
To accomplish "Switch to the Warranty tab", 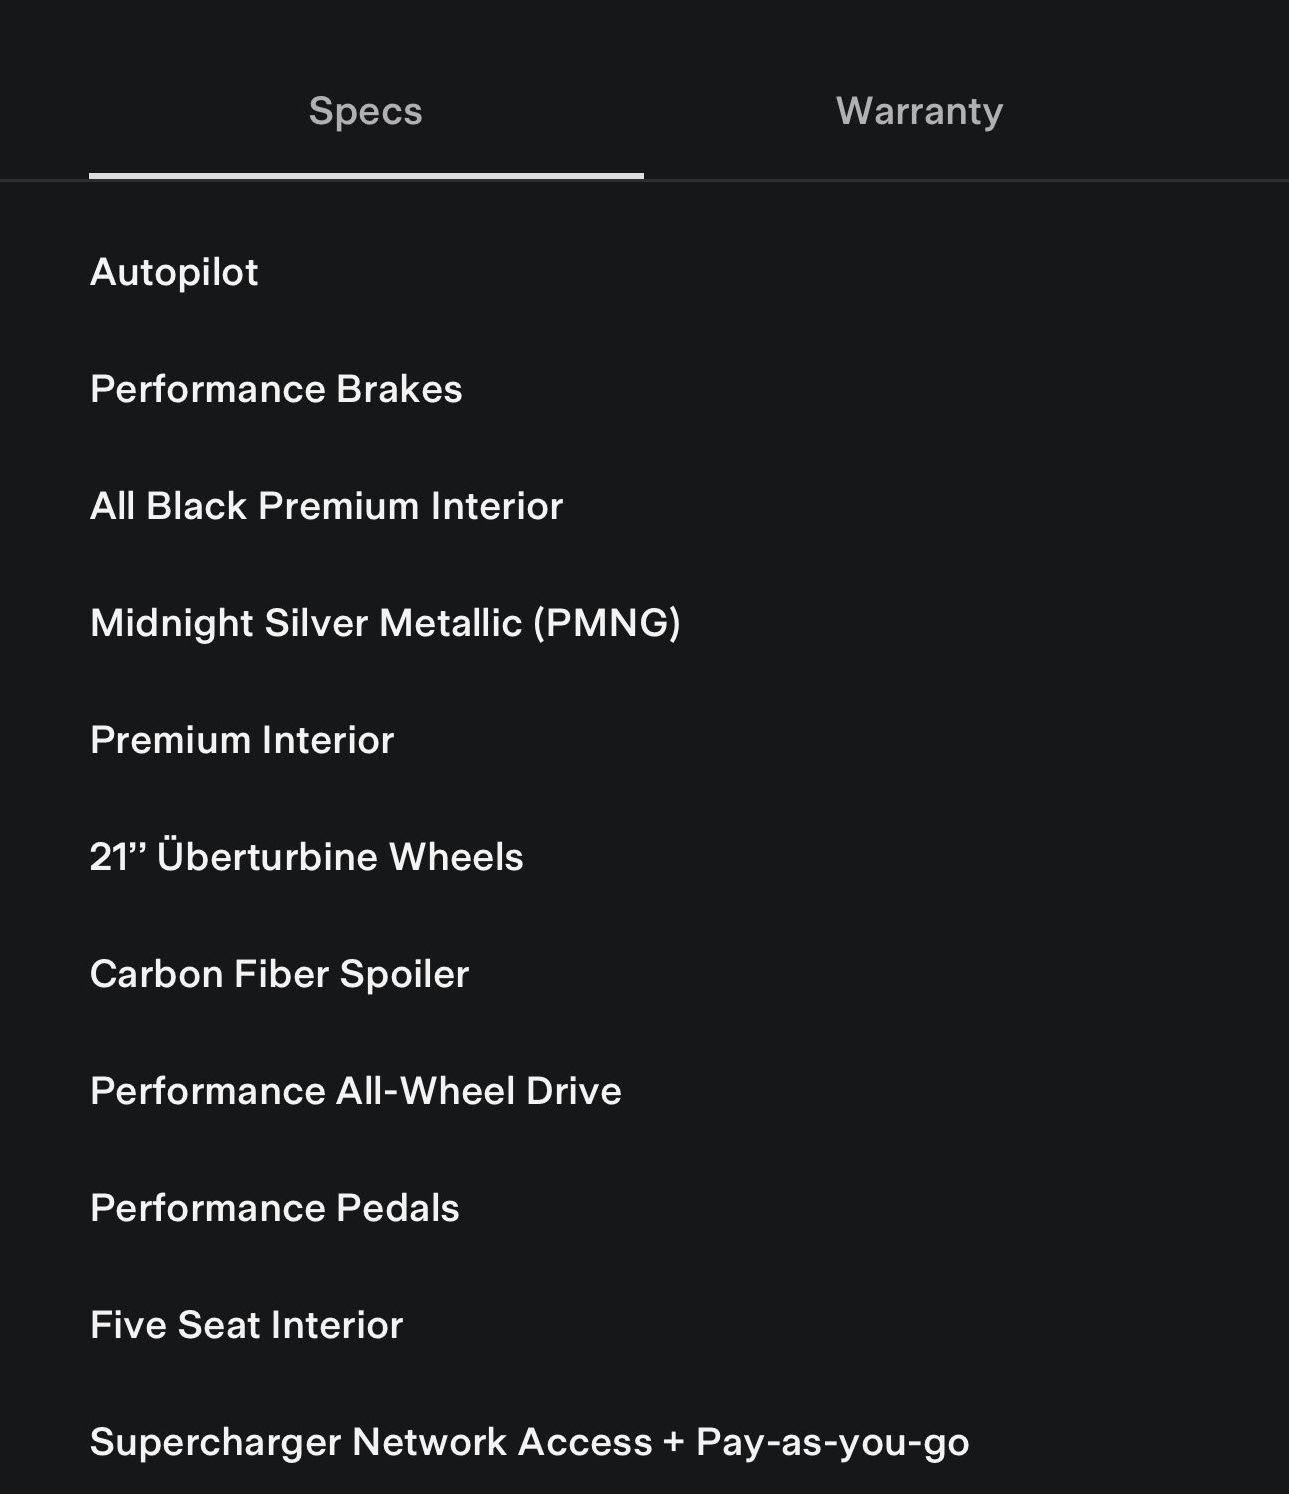I will pyautogui.click(x=919, y=111).
